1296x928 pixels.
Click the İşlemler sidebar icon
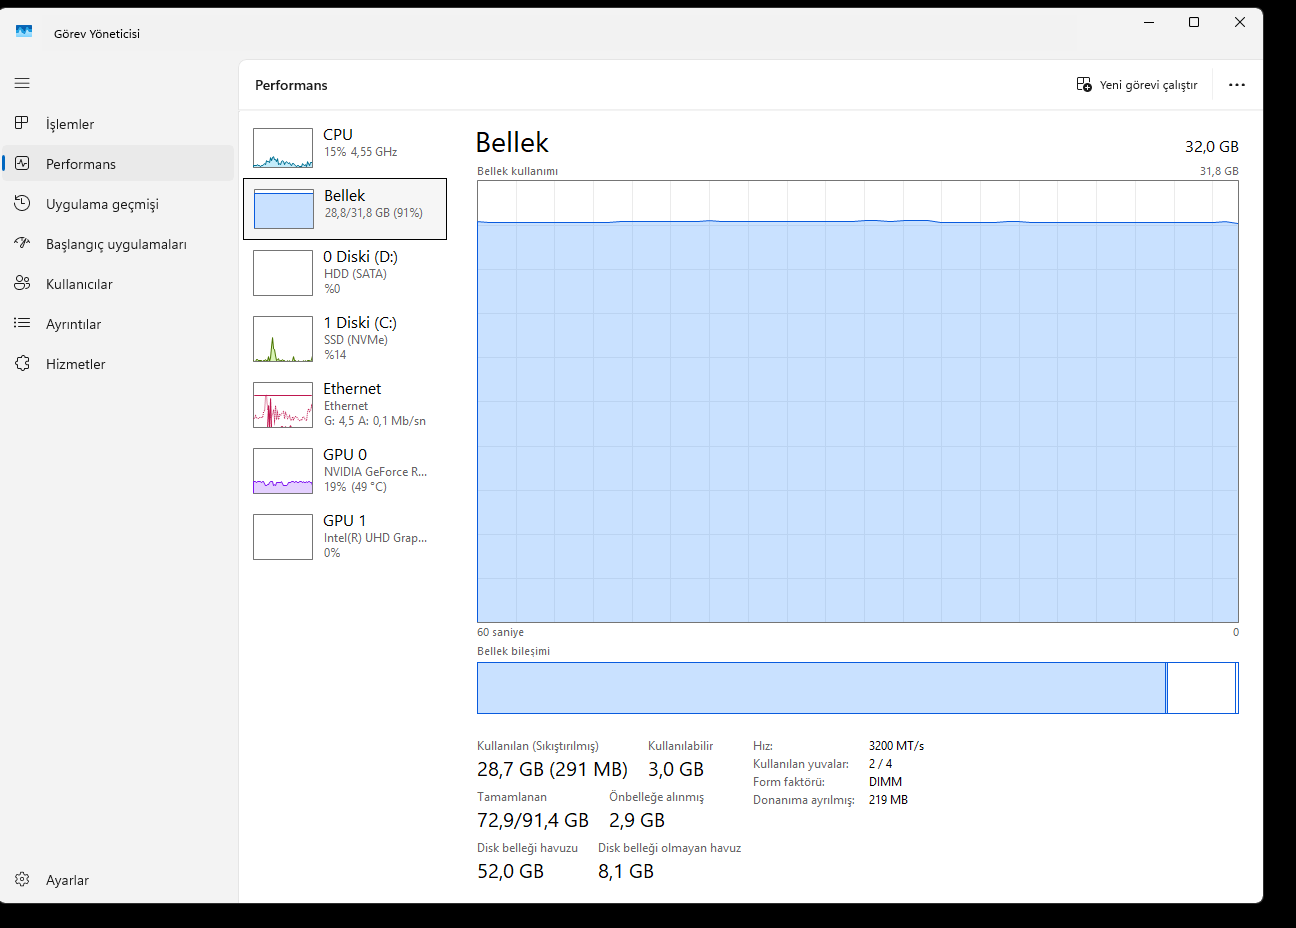click(22, 123)
